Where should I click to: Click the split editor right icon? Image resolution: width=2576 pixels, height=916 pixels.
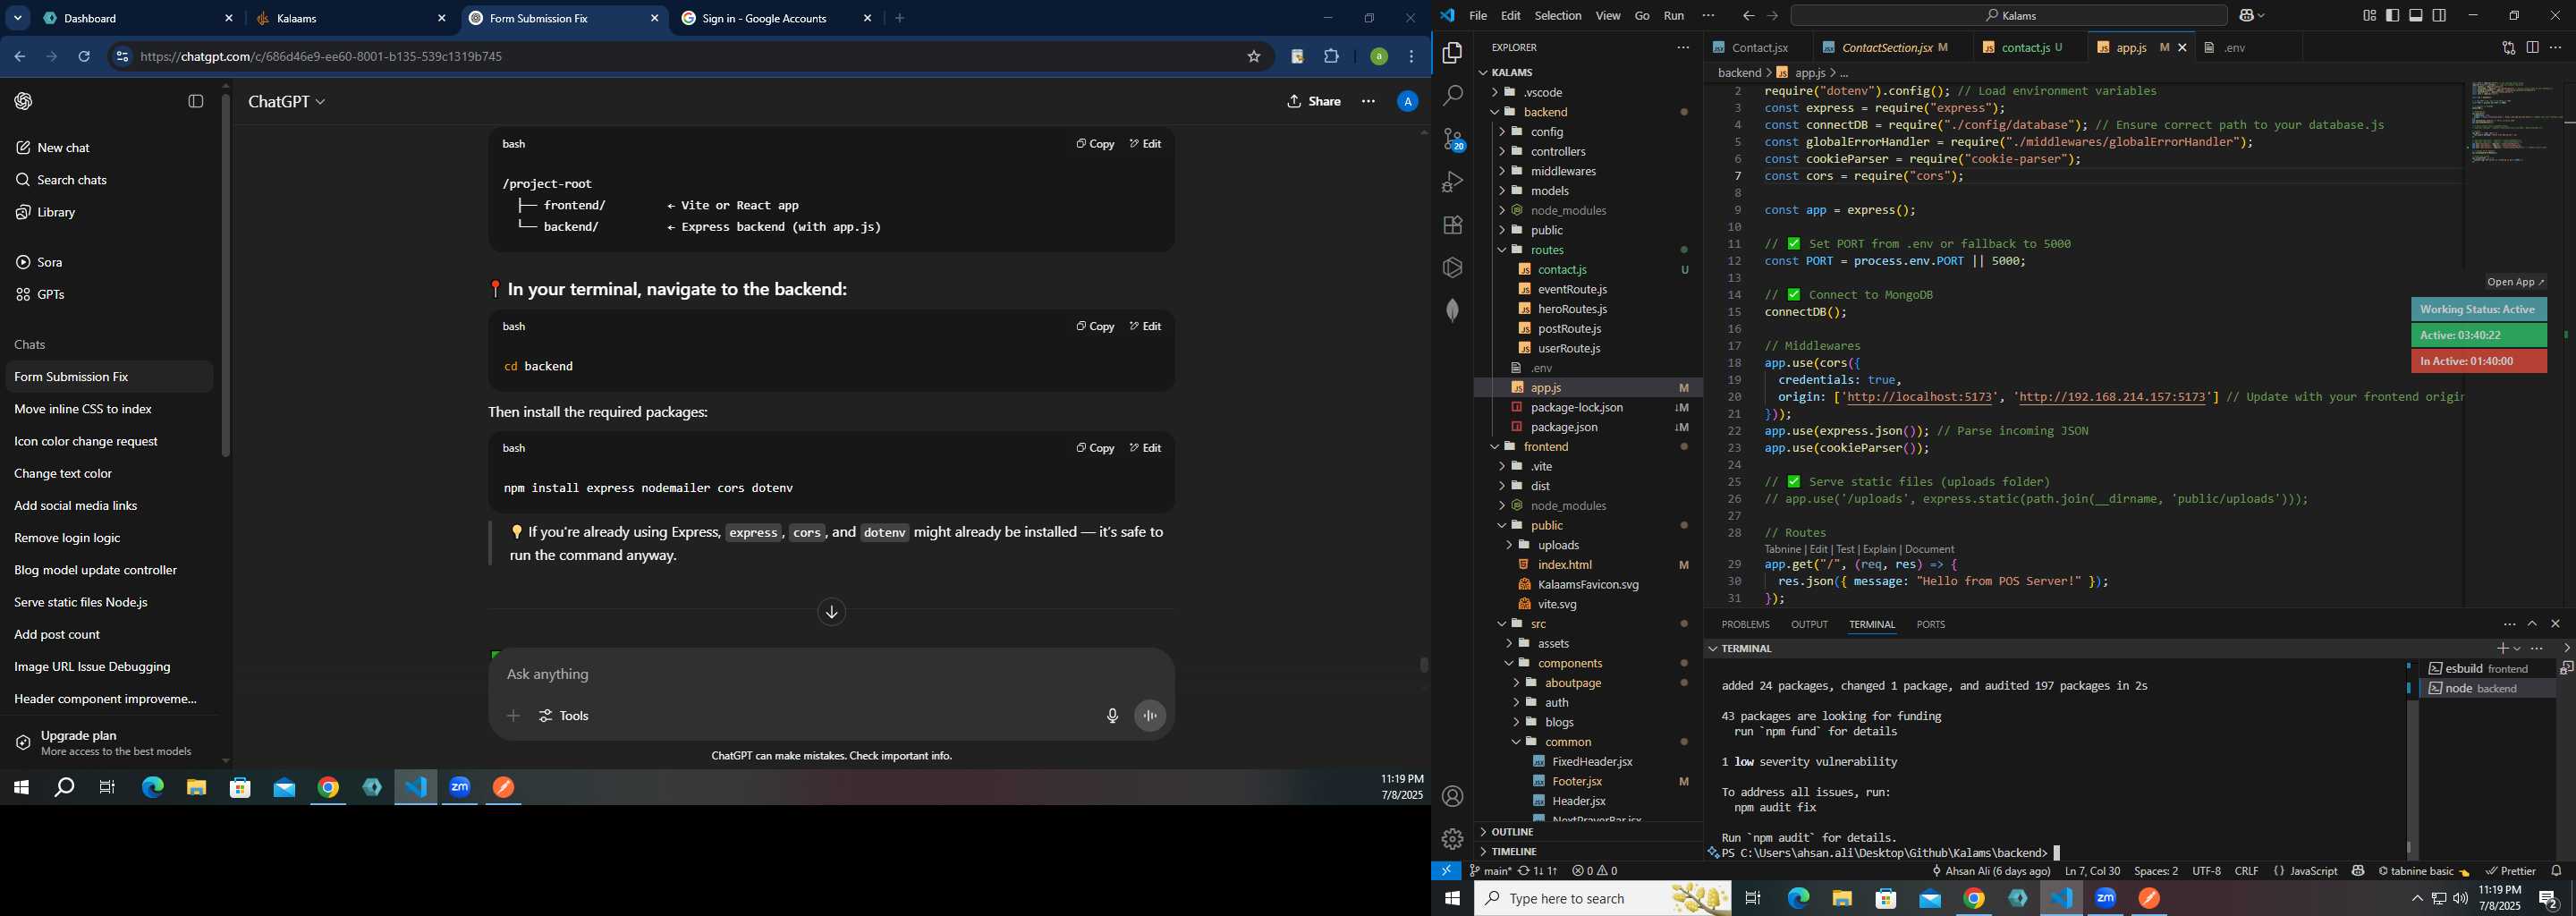pos(2532,47)
